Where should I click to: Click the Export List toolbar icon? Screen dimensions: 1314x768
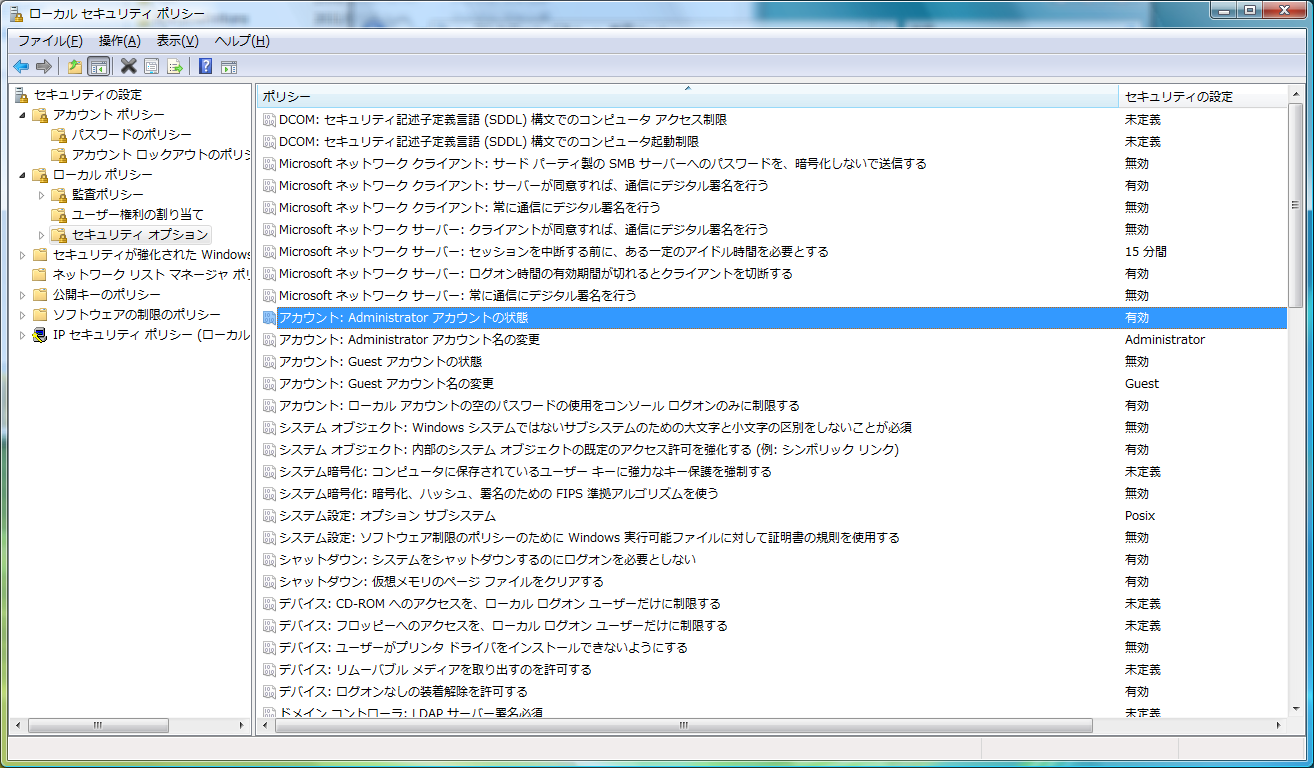pos(175,66)
